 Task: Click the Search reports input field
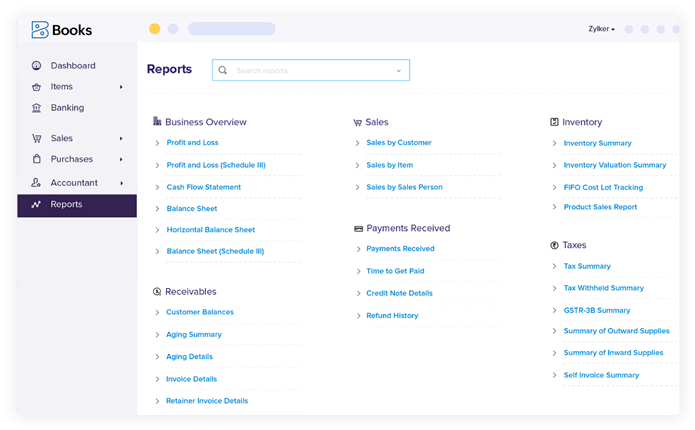click(x=311, y=70)
